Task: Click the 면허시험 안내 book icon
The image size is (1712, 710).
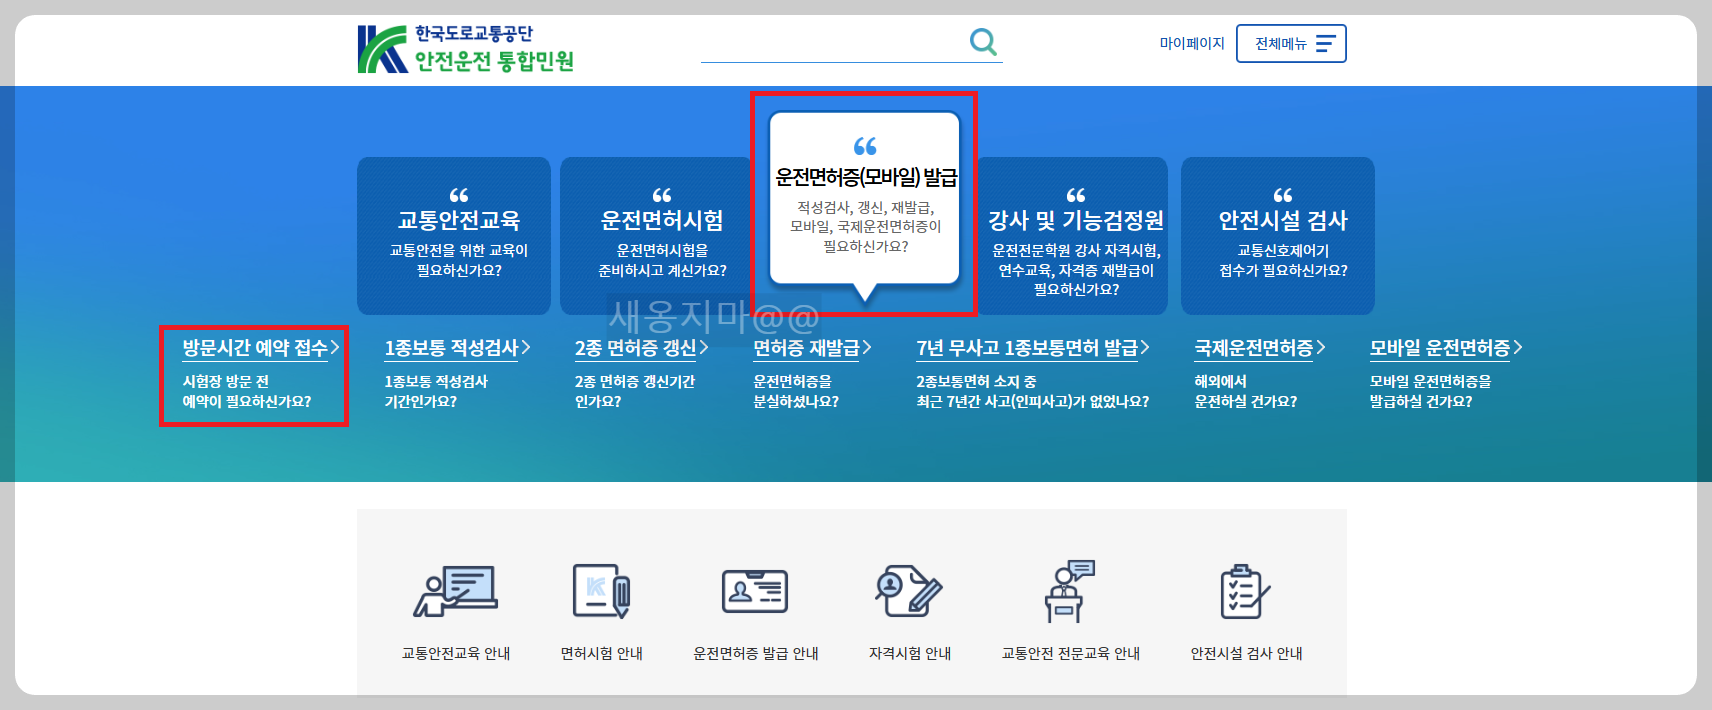Action: [601, 591]
